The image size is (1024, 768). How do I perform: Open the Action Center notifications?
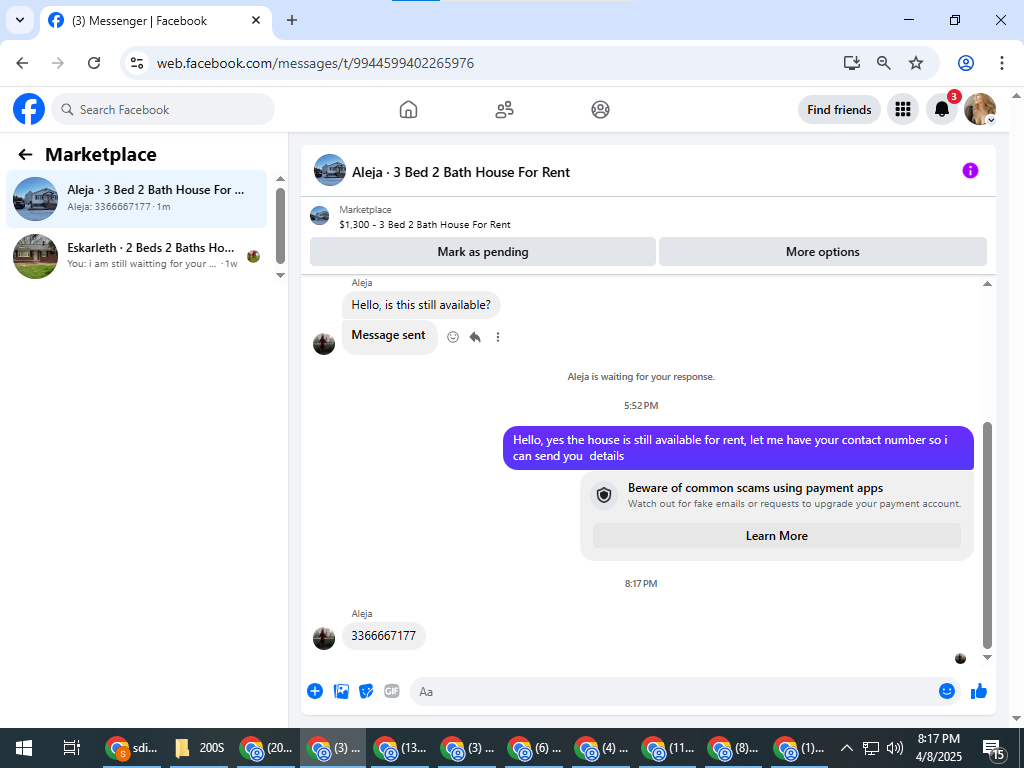coord(995,750)
